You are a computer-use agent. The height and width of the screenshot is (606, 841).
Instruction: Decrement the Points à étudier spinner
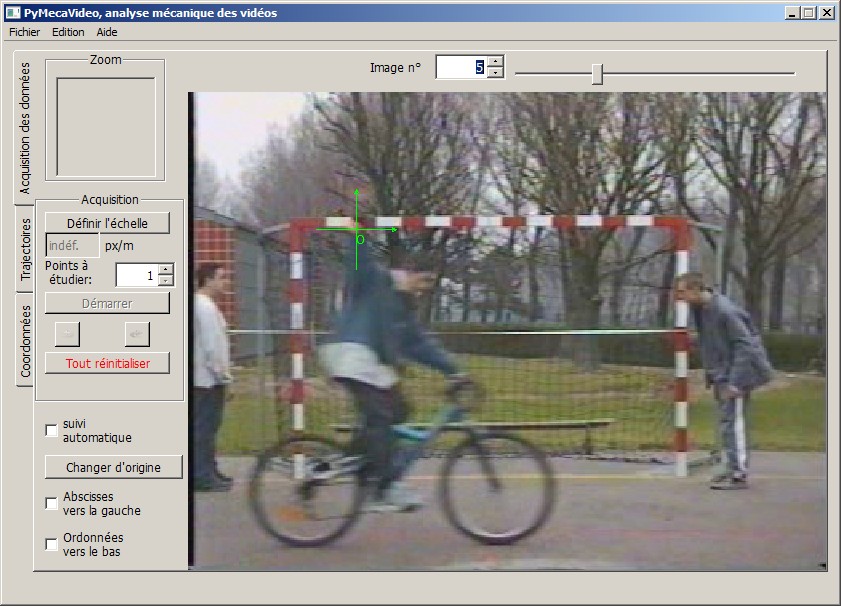point(166,281)
